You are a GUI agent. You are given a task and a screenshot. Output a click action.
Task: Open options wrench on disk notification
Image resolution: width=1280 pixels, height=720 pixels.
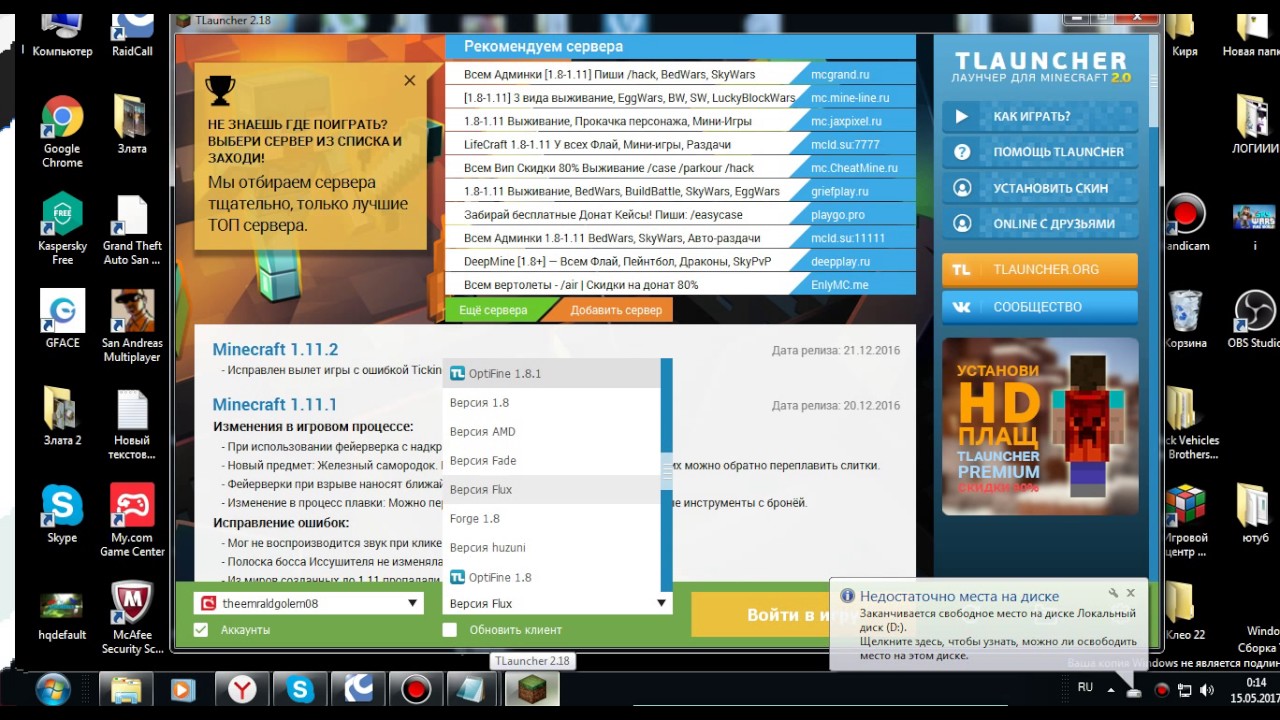[1113, 593]
